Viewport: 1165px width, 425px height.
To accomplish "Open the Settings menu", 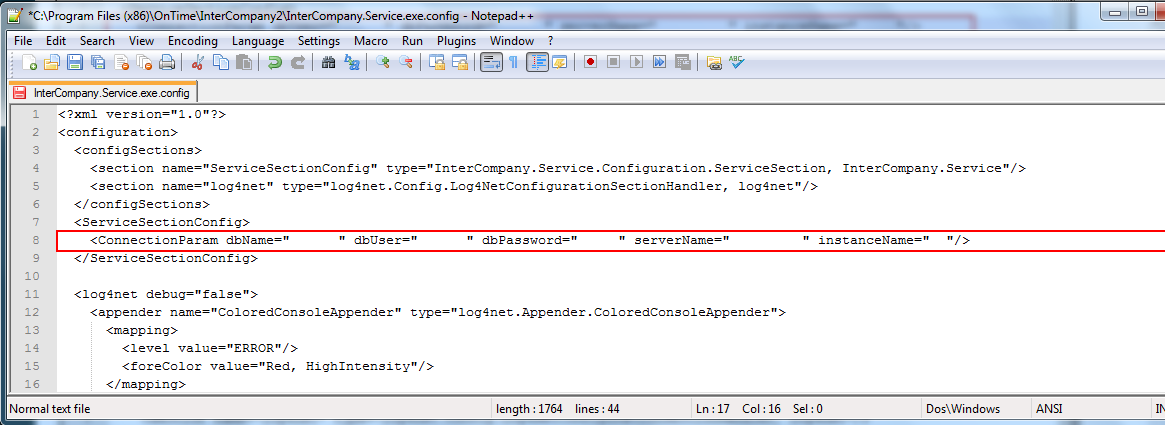I will coord(319,41).
